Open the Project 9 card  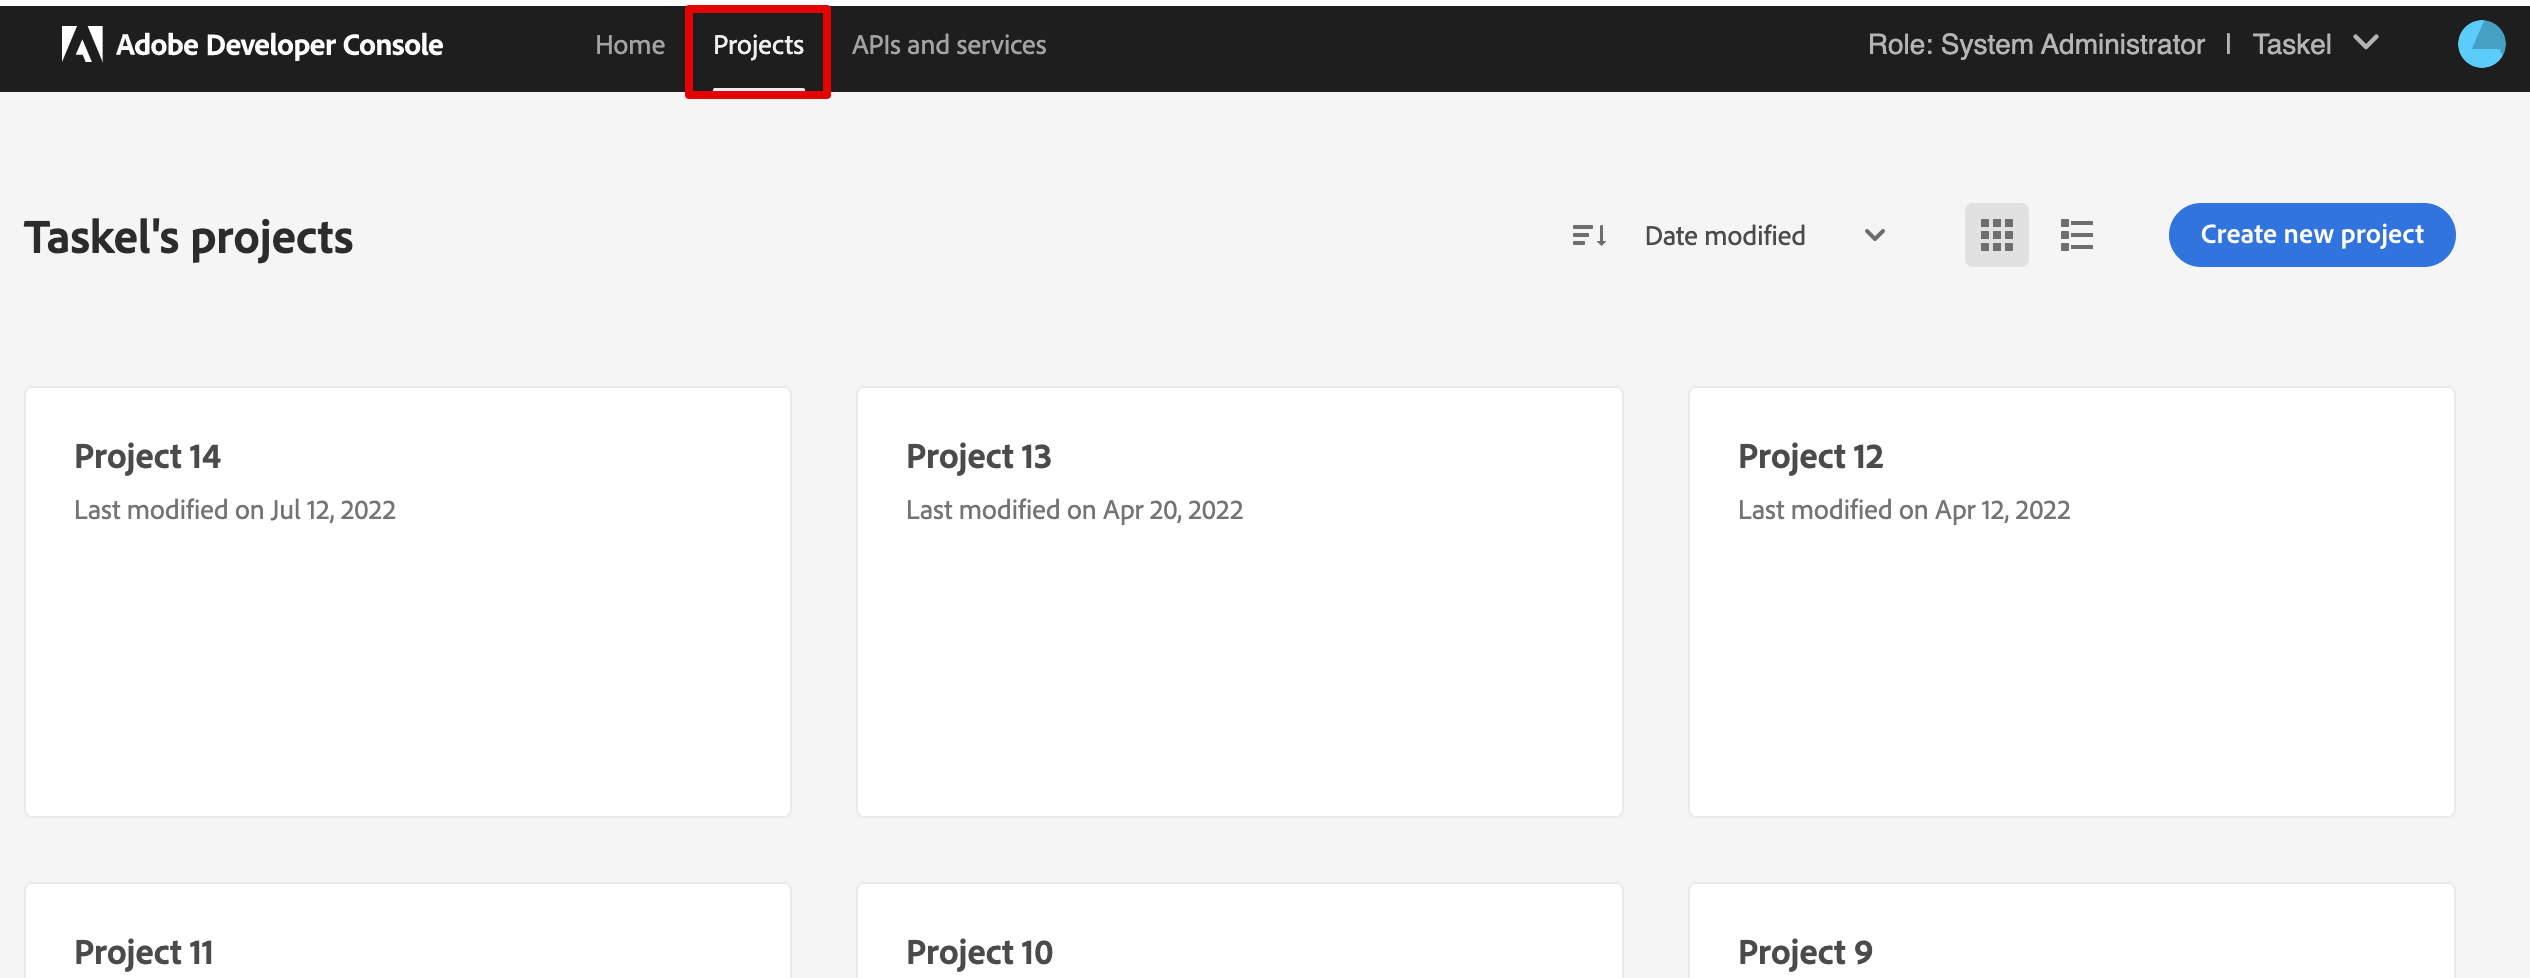(2071, 940)
